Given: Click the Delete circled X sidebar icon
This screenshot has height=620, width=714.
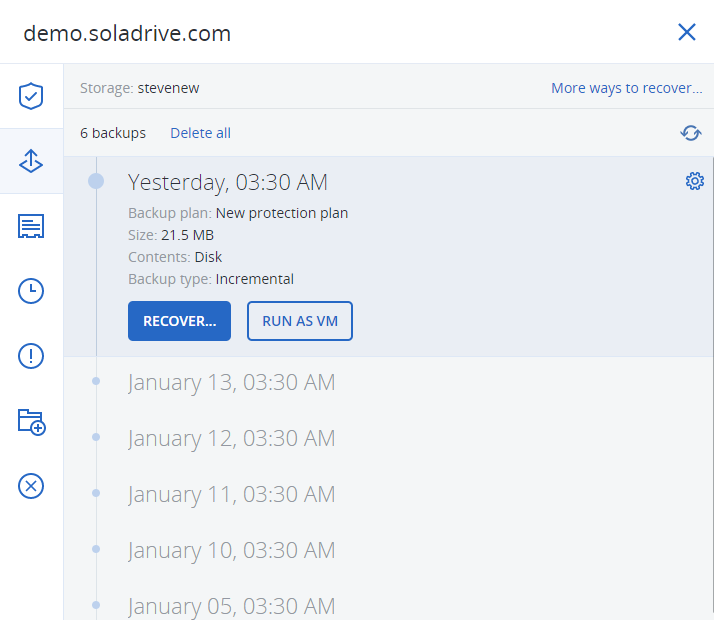Looking at the screenshot, I should point(31,486).
